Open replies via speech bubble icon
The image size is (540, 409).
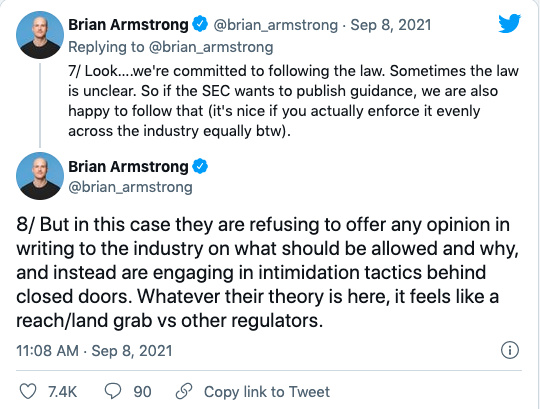click(x=113, y=391)
